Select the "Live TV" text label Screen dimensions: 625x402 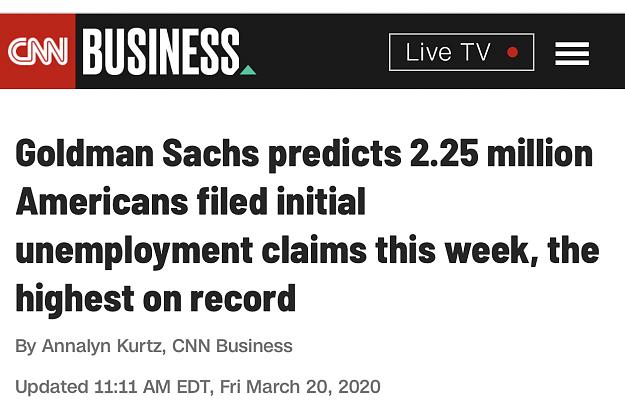click(x=448, y=52)
